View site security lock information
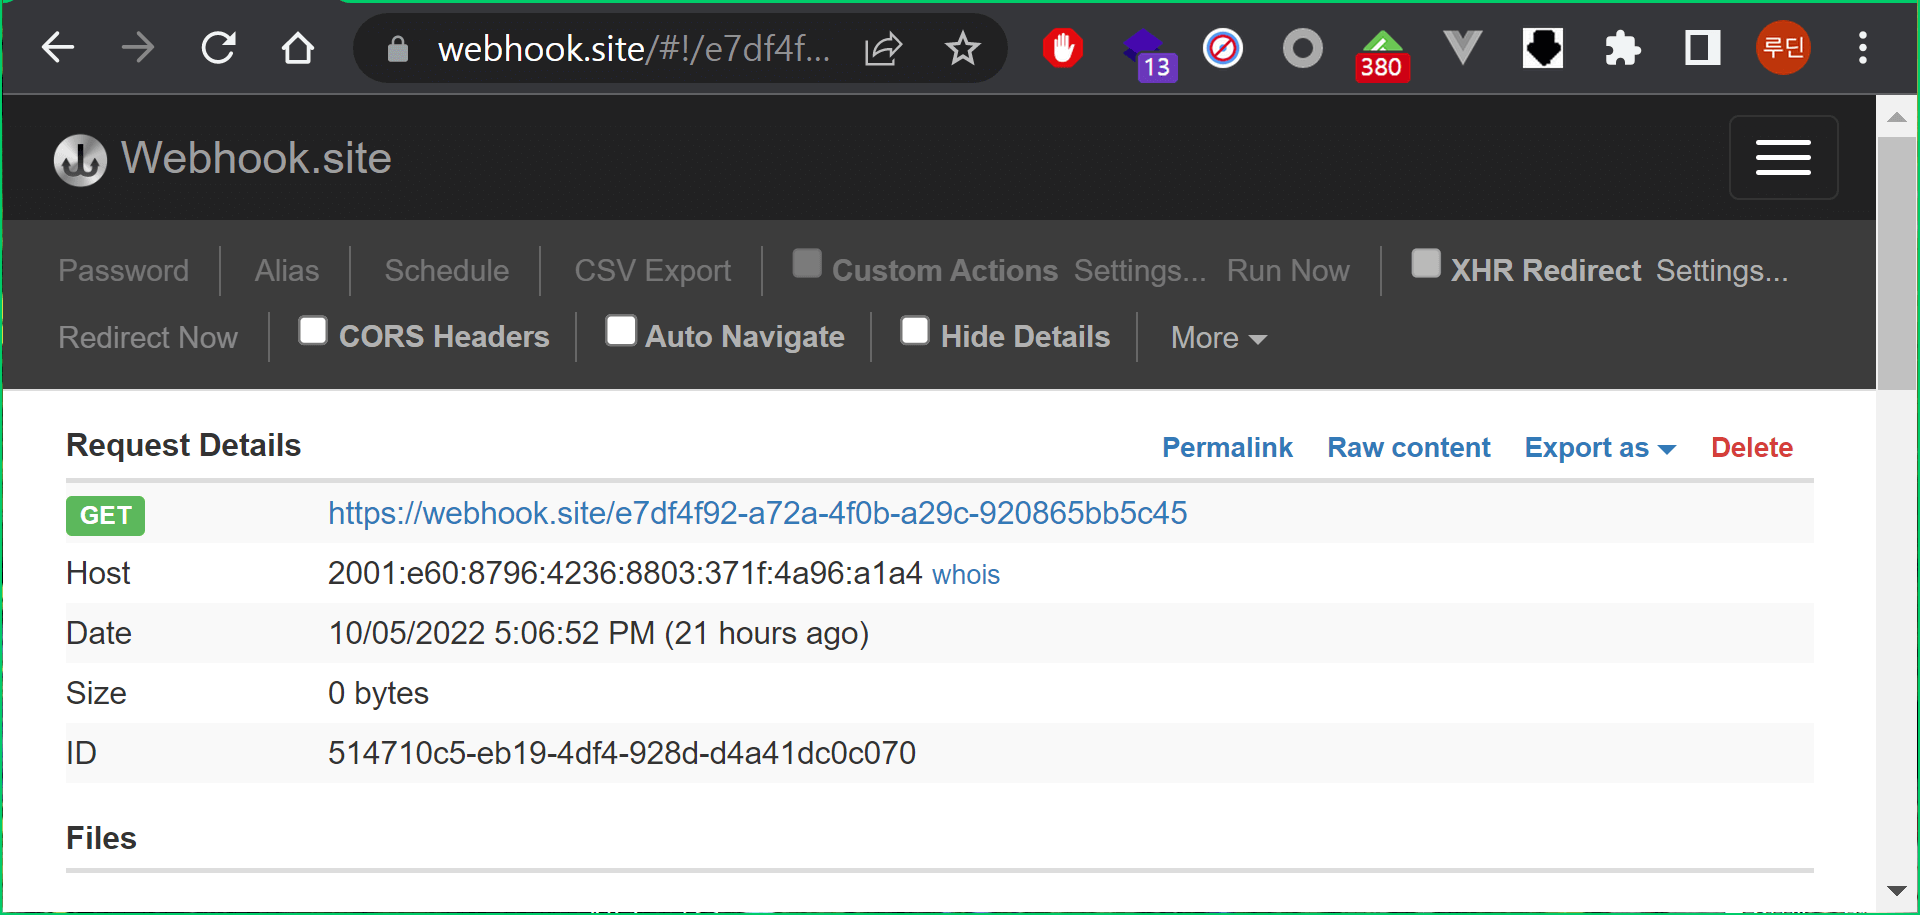The image size is (1920, 915). point(397,48)
